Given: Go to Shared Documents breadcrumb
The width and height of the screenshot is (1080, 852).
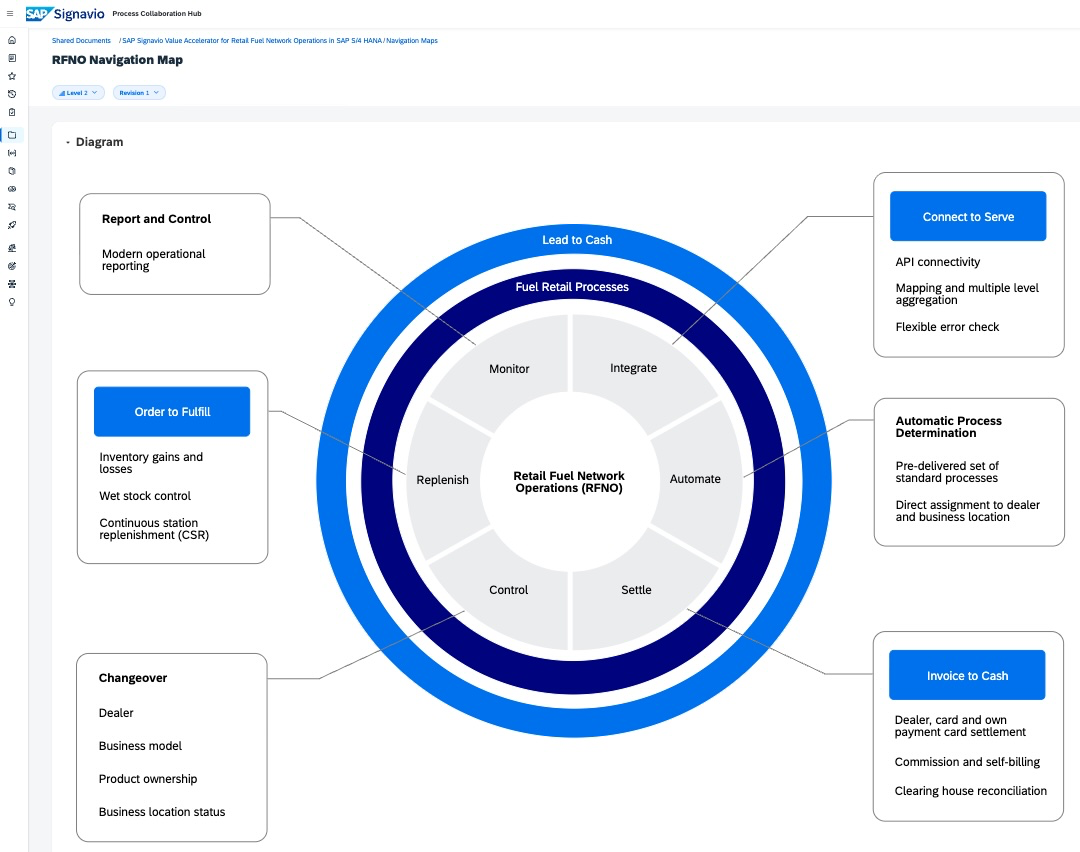Looking at the screenshot, I should (81, 41).
